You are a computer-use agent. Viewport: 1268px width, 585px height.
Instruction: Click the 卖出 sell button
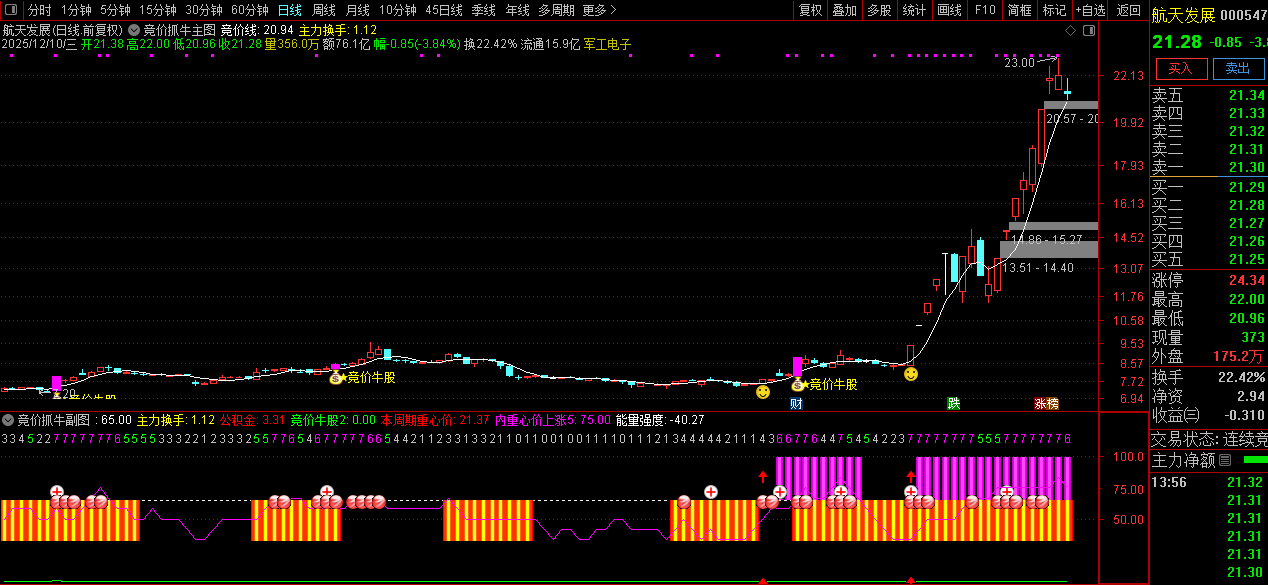[1238, 68]
